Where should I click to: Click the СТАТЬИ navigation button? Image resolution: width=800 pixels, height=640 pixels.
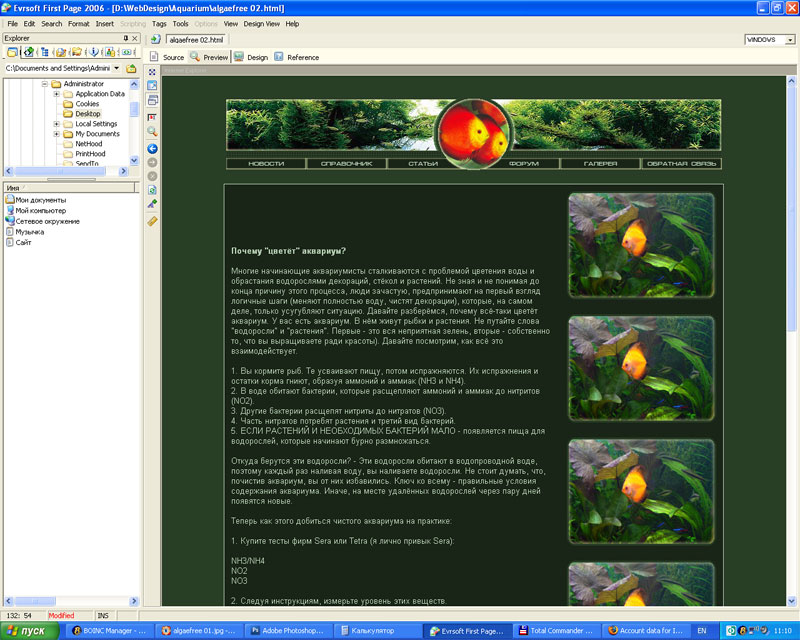tap(423, 164)
